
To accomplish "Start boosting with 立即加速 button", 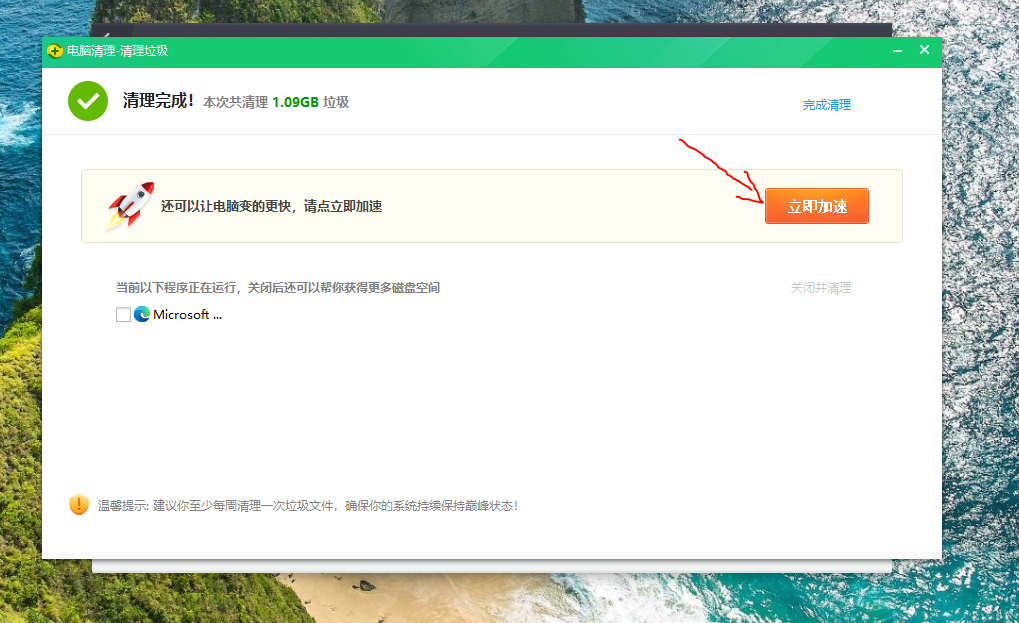I will click(817, 206).
